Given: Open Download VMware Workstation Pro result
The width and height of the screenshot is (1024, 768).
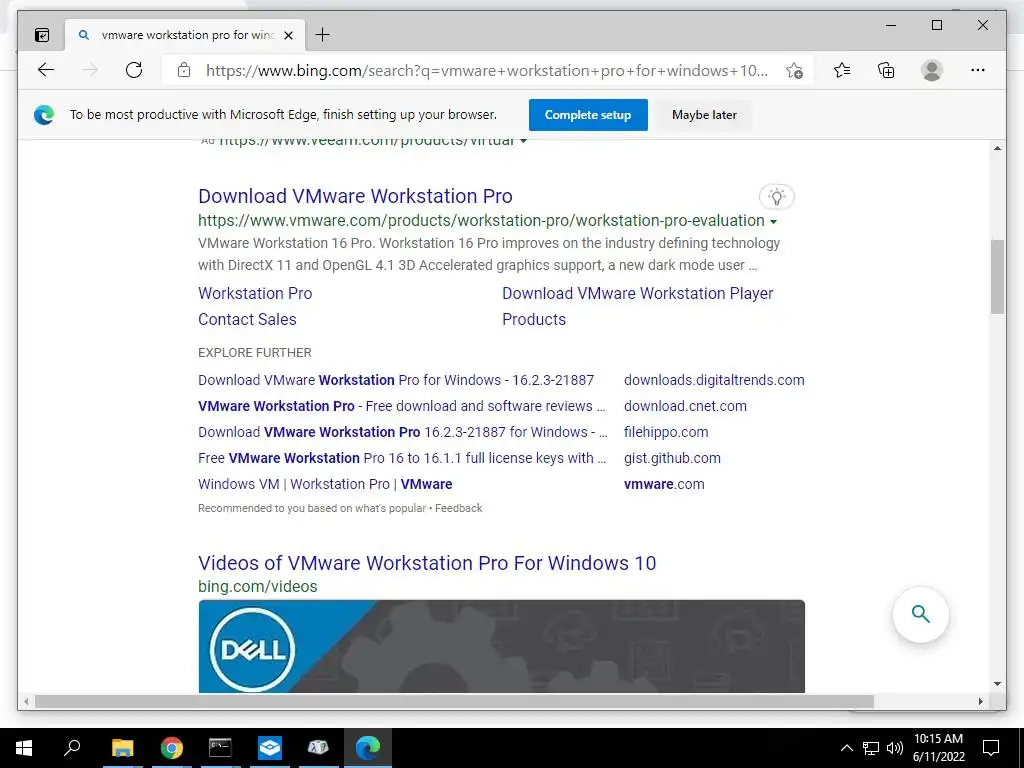Looking at the screenshot, I should [x=355, y=196].
